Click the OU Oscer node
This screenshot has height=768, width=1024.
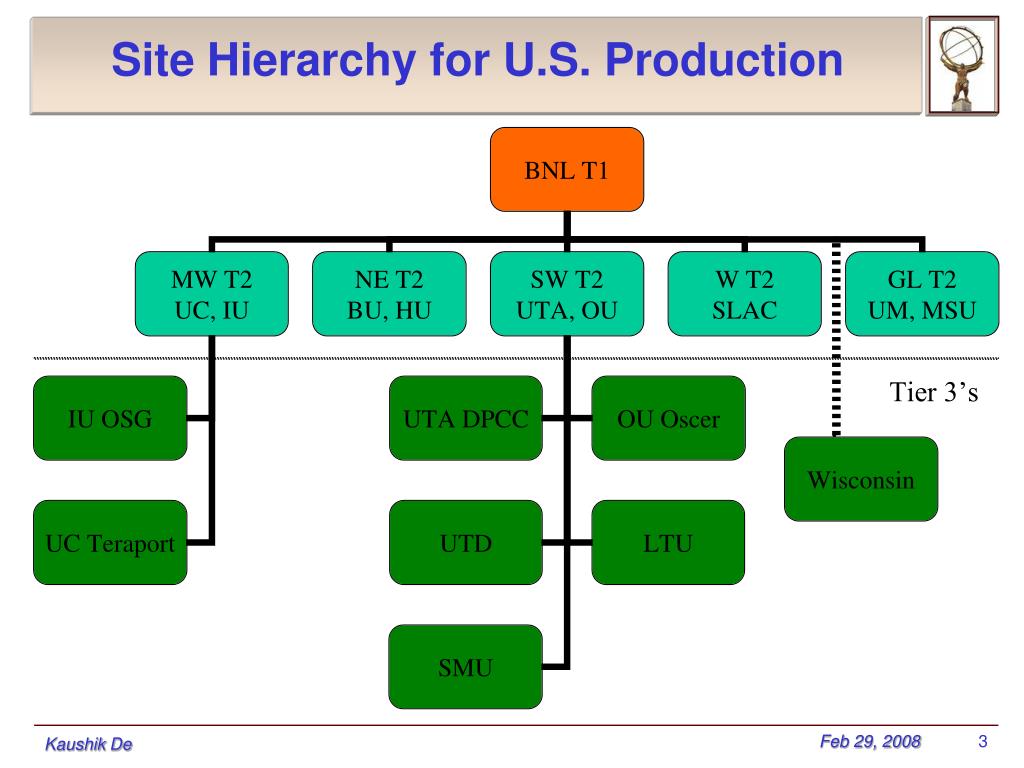668,418
